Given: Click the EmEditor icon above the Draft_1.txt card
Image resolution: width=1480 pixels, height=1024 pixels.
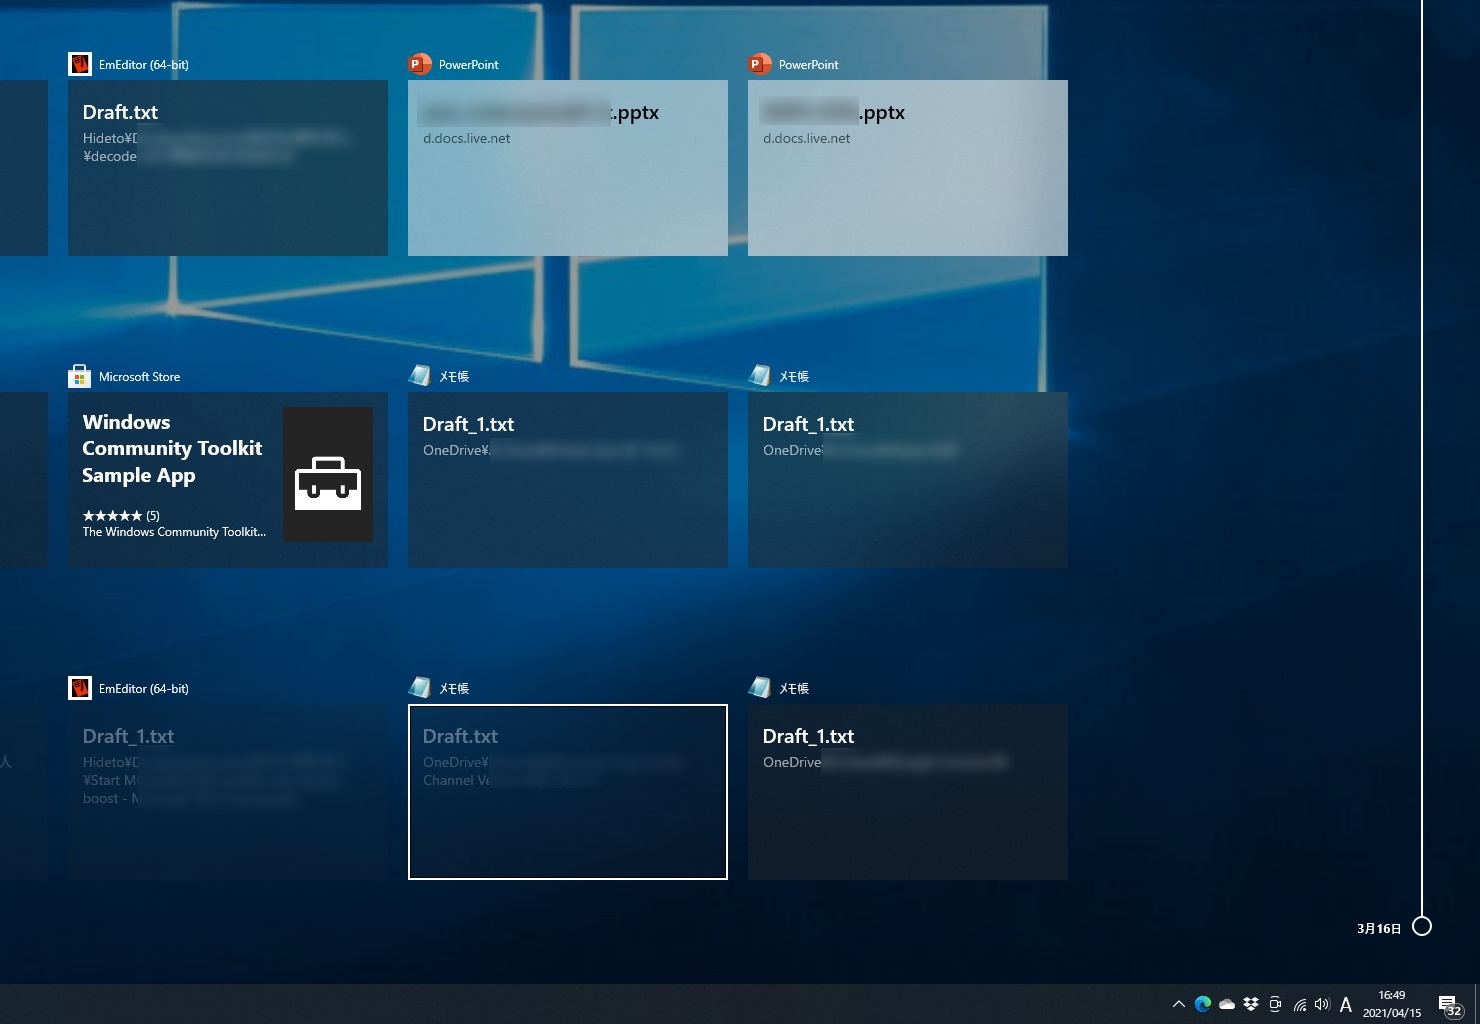Looking at the screenshot, I should click(x=80, y=688).
